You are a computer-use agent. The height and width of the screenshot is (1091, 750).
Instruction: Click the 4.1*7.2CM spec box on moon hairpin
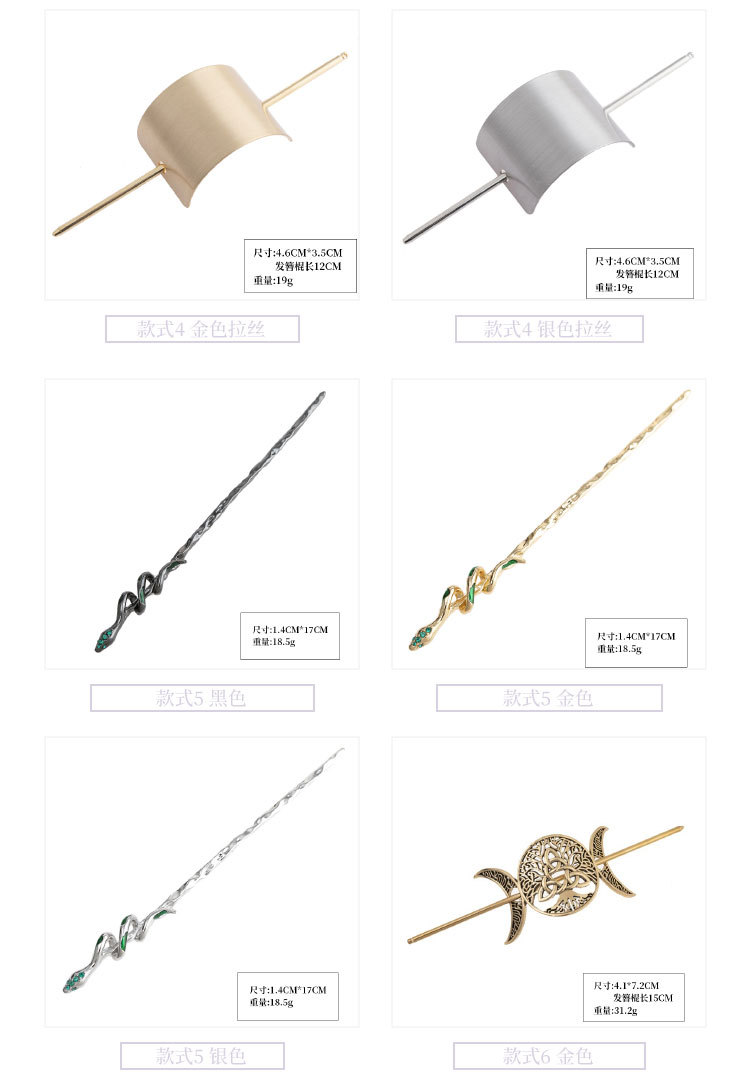click(634, 998)
